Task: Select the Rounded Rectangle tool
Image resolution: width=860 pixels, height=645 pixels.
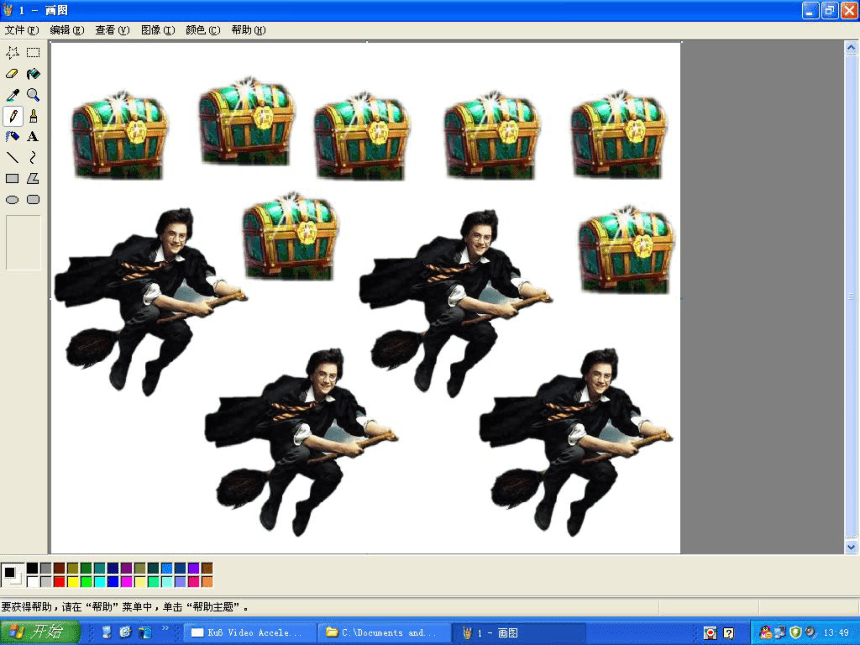Action: coord(33,200)
